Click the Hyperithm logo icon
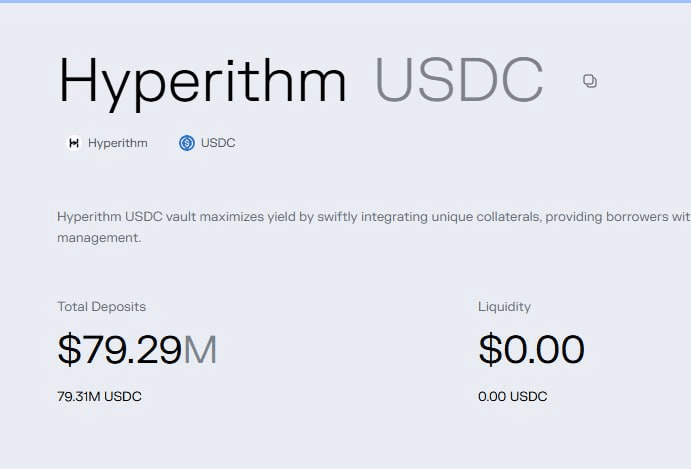 pos(73,143)
